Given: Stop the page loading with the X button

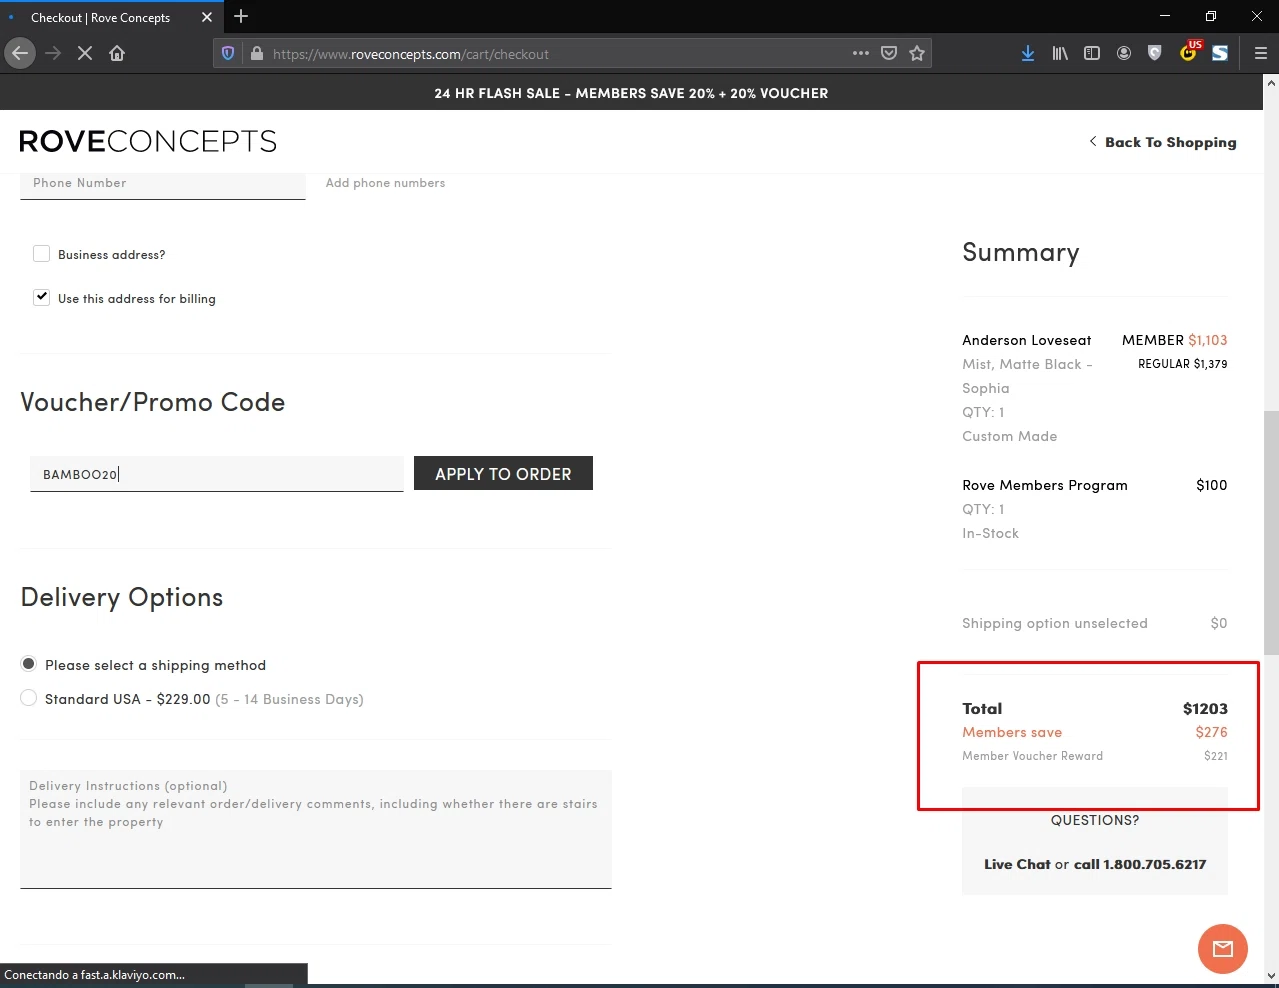Looking at the screenshot, I should (x=85, y=53).
